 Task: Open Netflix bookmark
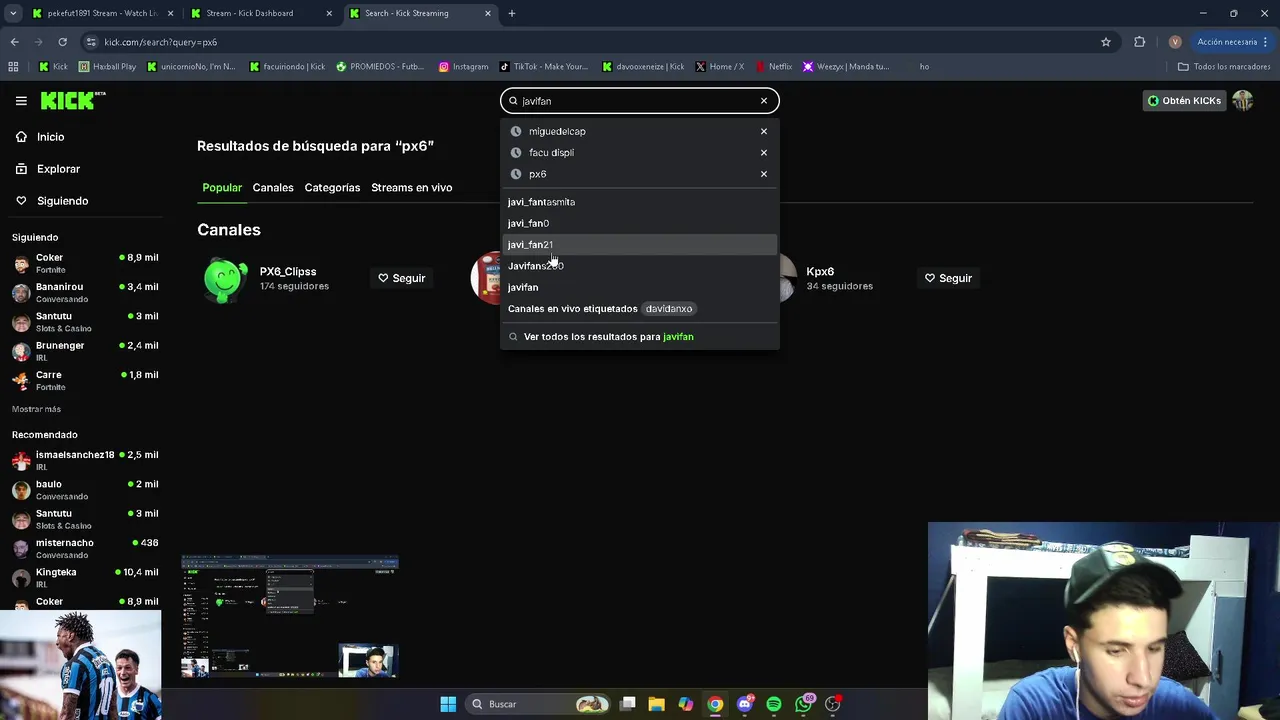pos(774,67)
